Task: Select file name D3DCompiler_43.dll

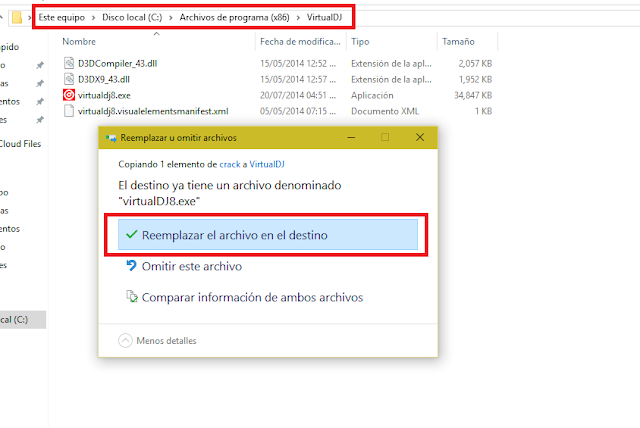Action: tap(118, 63)
